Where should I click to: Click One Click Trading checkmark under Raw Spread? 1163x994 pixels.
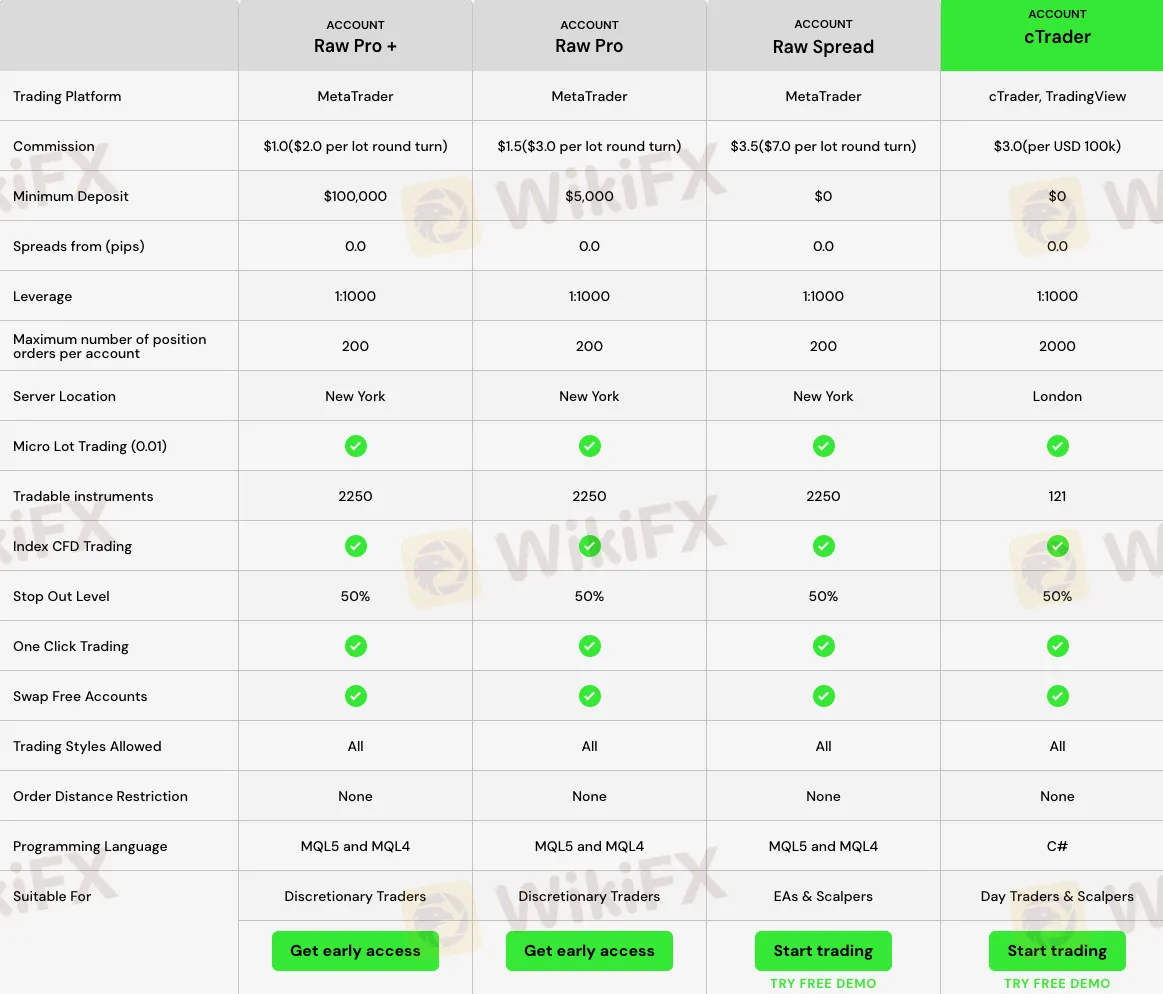coord(823,646)
